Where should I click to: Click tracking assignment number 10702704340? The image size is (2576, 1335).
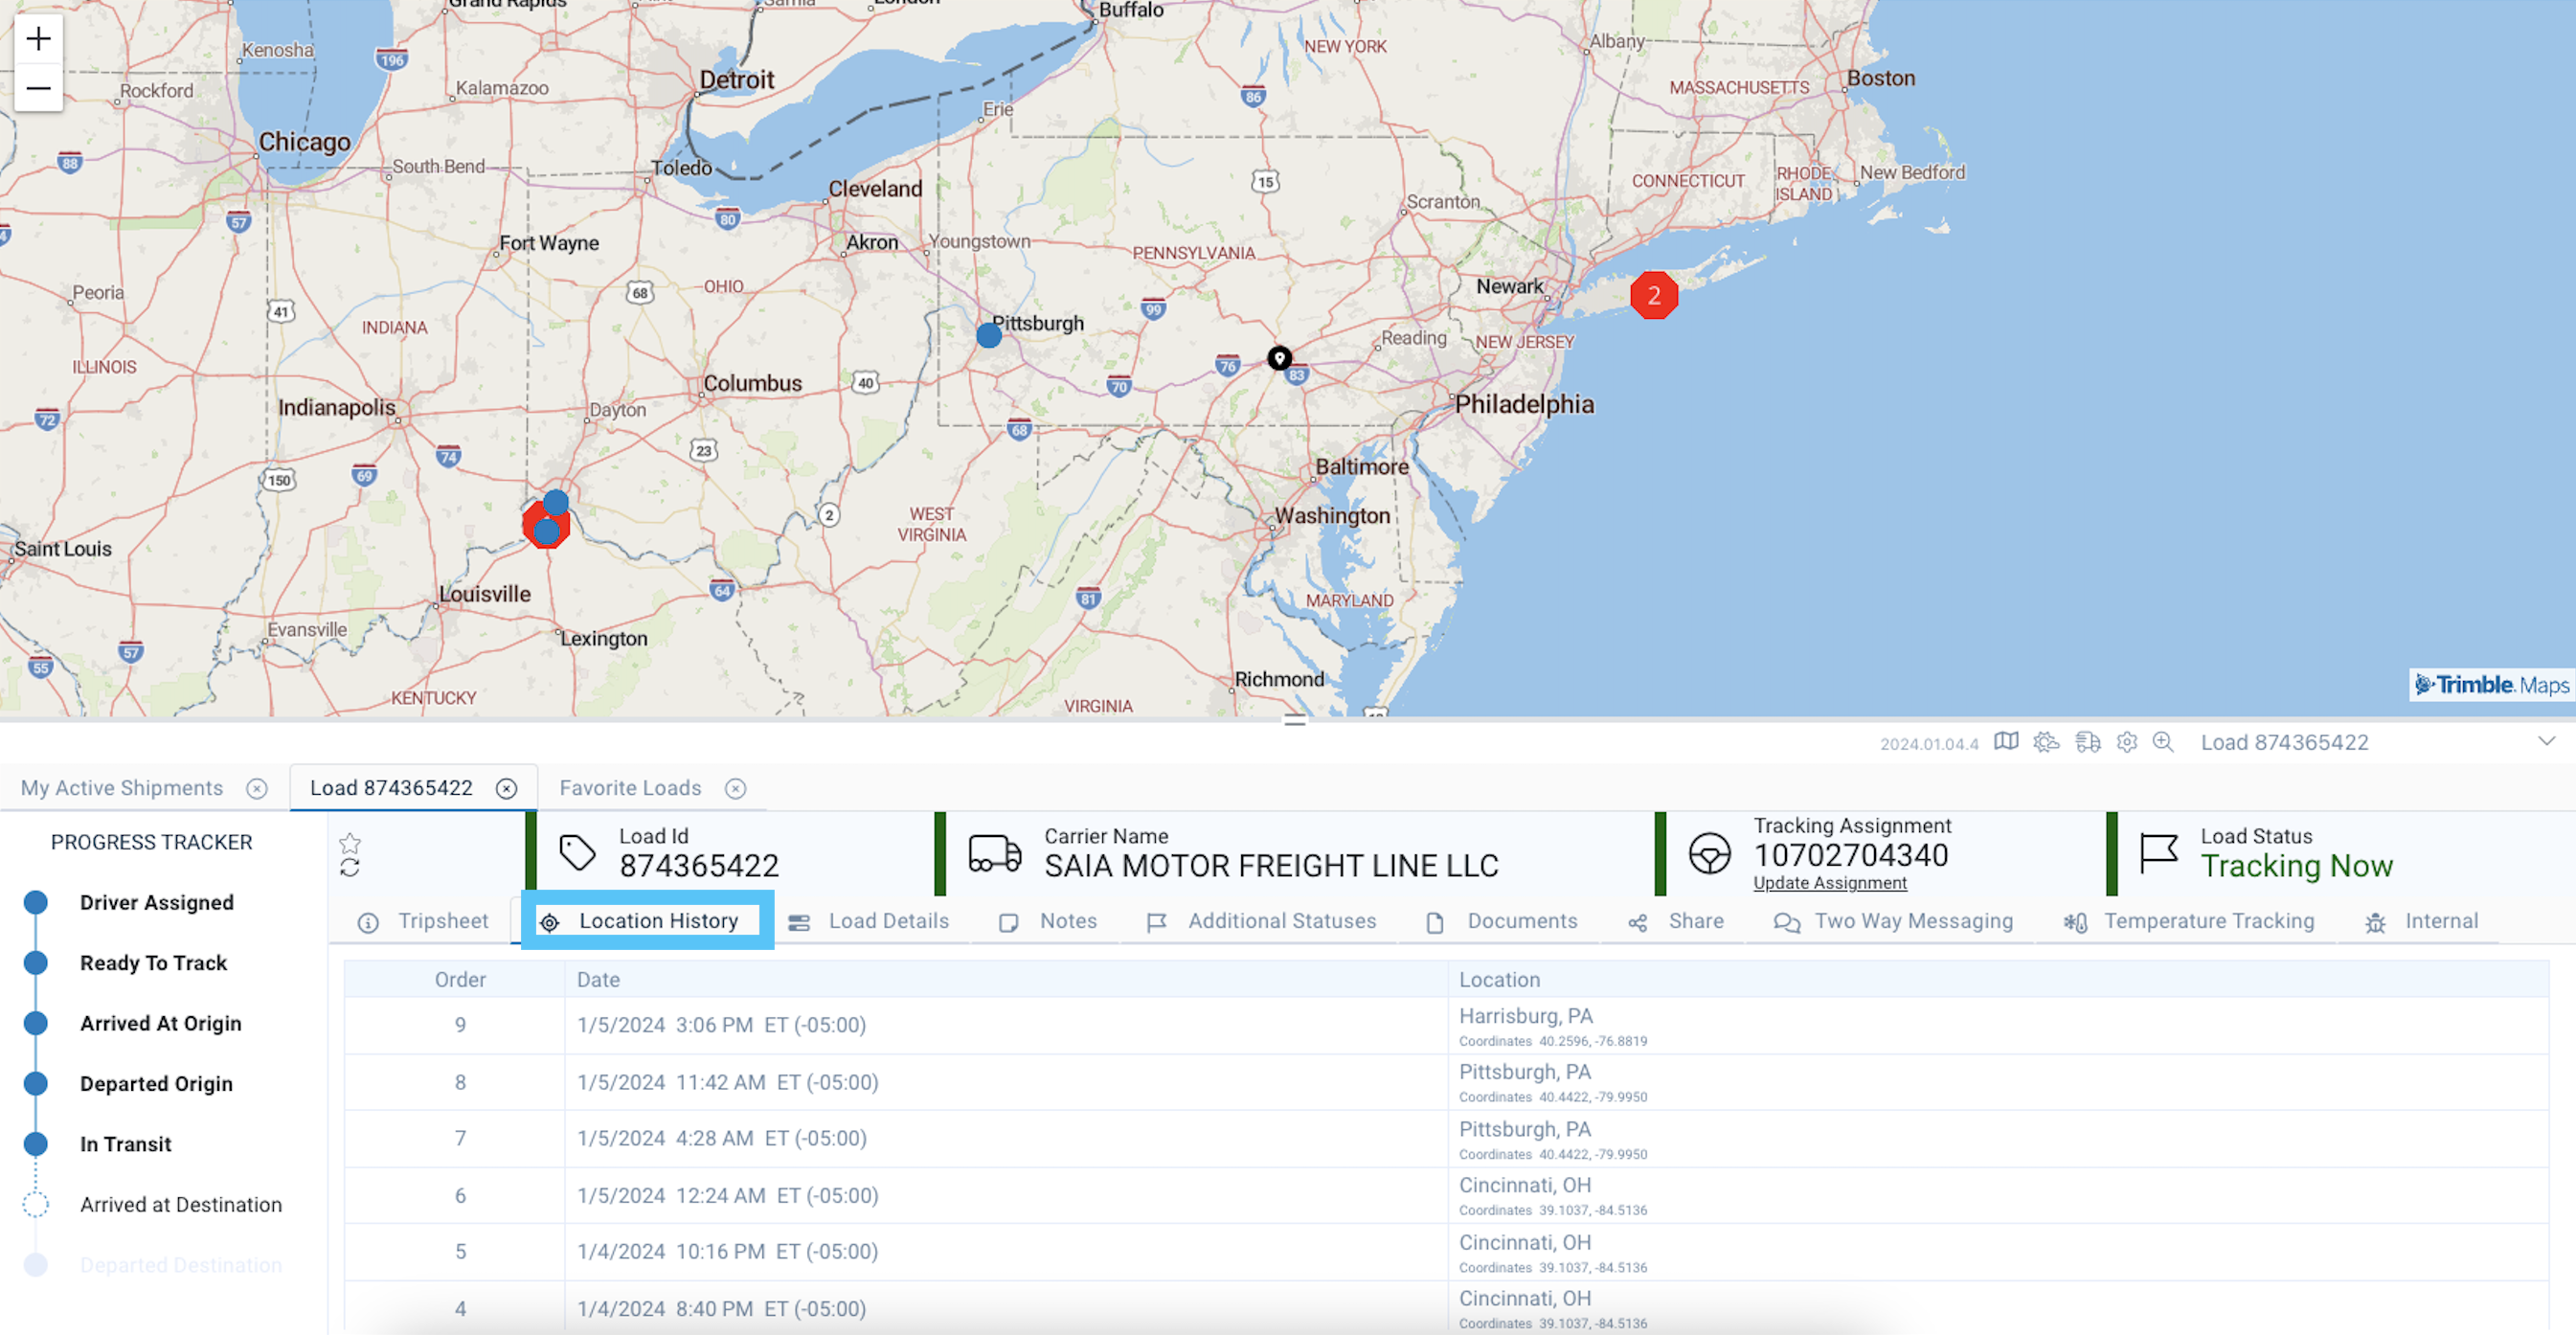(x=1851, y=855)
